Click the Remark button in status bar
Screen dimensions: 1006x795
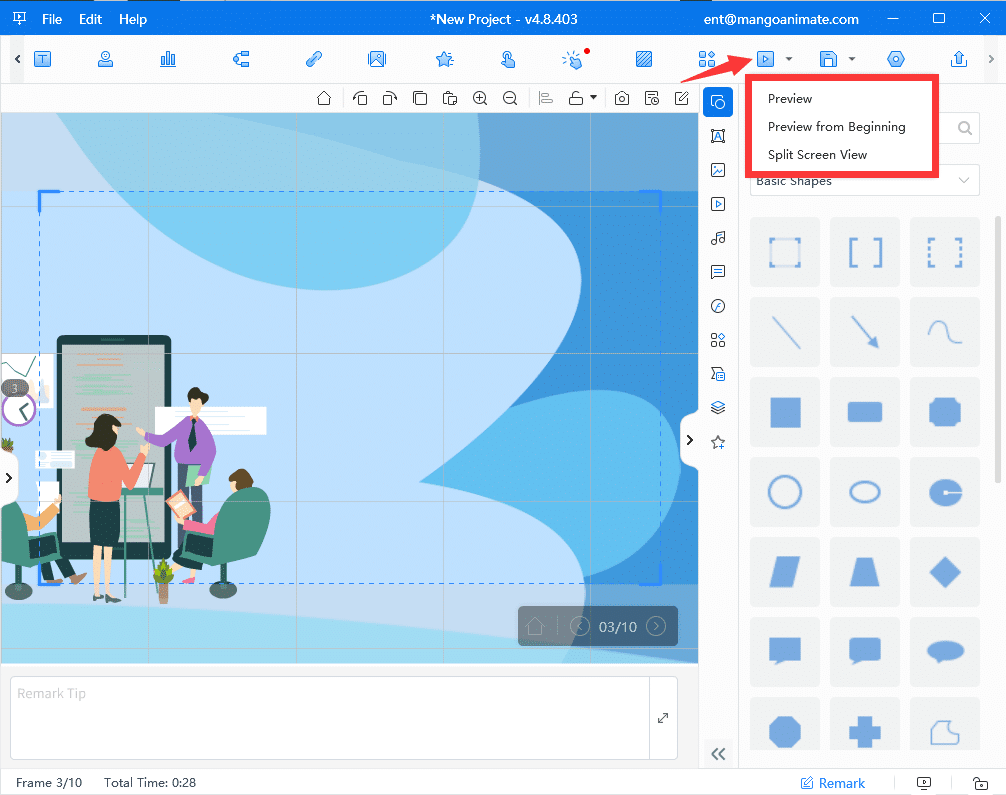(x=832, y=783)
